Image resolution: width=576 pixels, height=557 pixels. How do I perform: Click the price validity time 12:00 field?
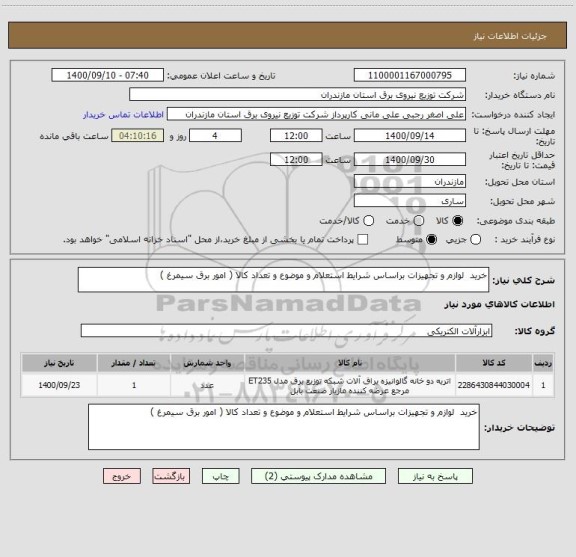click(296, 159)
